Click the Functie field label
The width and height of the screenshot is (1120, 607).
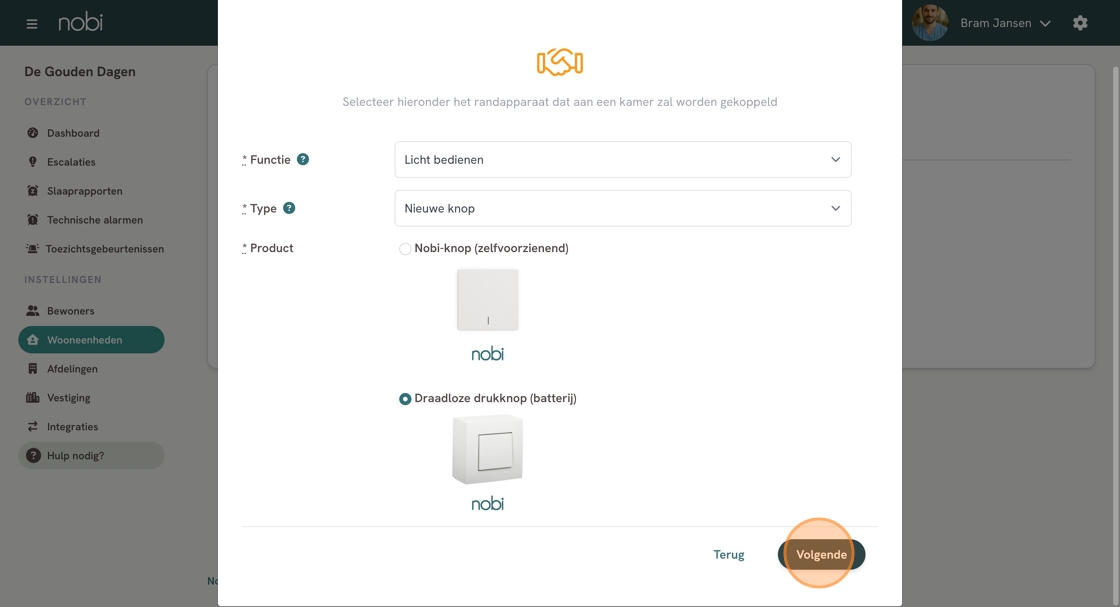point(269,159)
